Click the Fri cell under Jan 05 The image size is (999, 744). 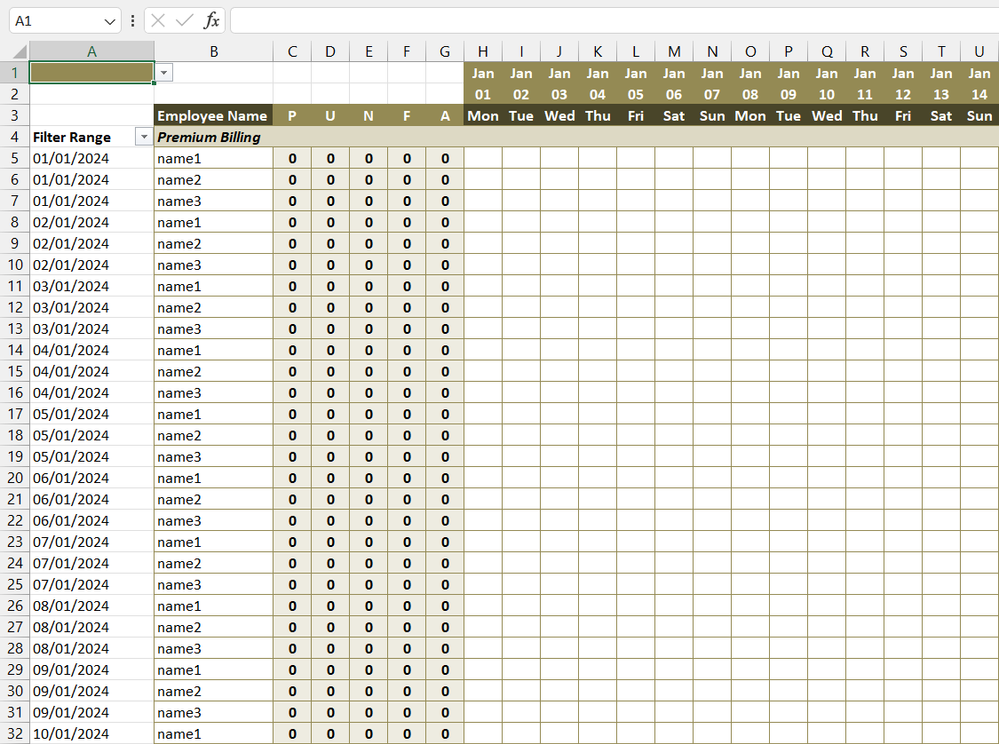636,115
